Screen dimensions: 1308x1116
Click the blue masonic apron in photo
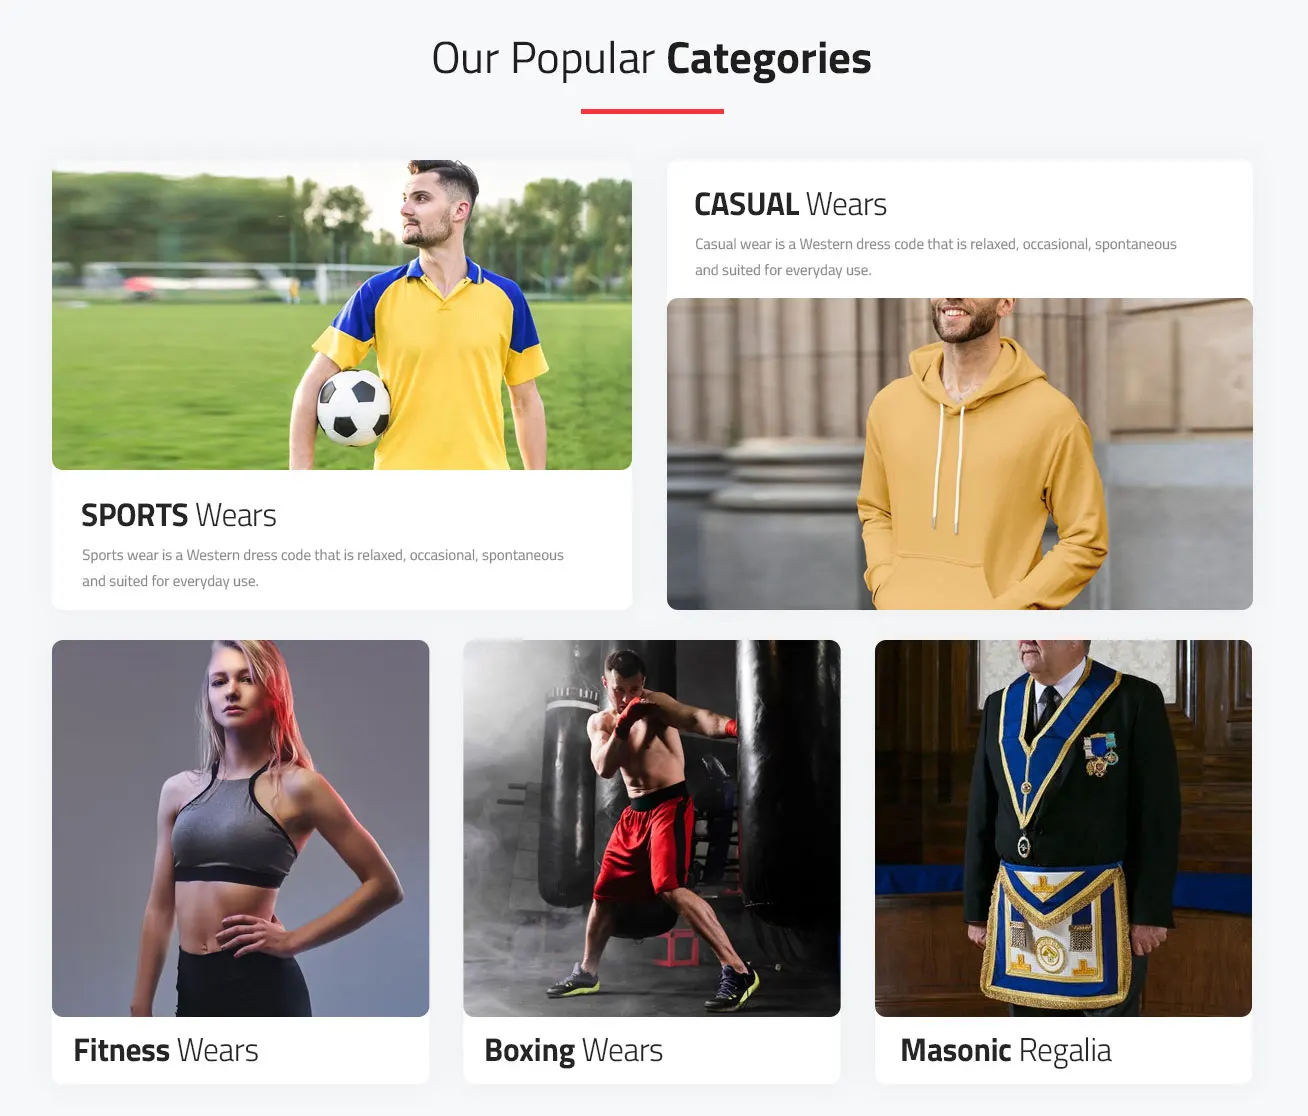[x=1056, y=934]
